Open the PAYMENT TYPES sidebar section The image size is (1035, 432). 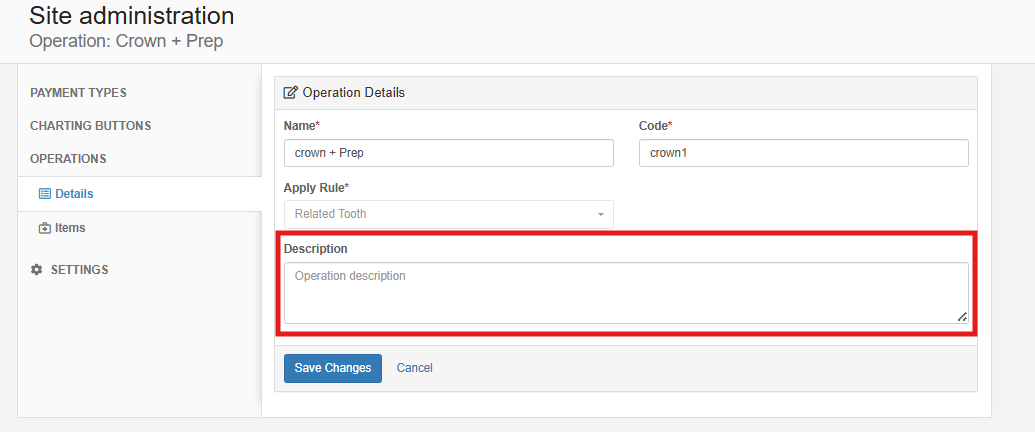click(x=79, y=93)
